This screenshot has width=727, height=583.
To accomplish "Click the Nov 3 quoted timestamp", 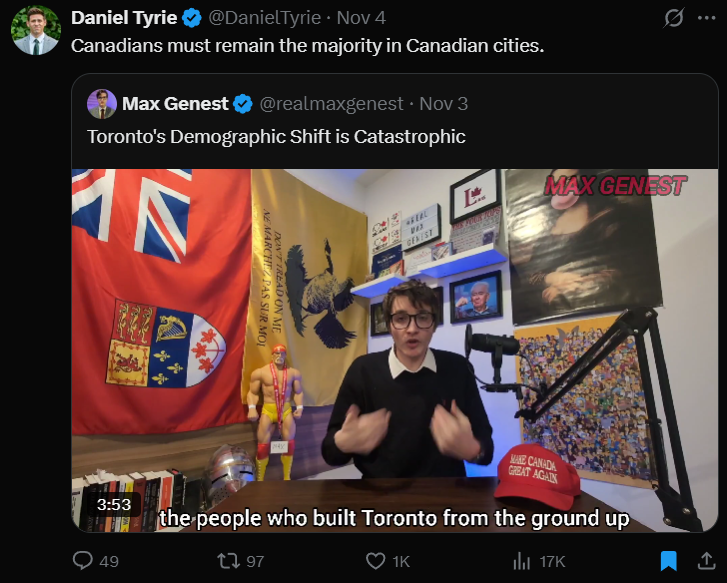I will coord(444,103).
